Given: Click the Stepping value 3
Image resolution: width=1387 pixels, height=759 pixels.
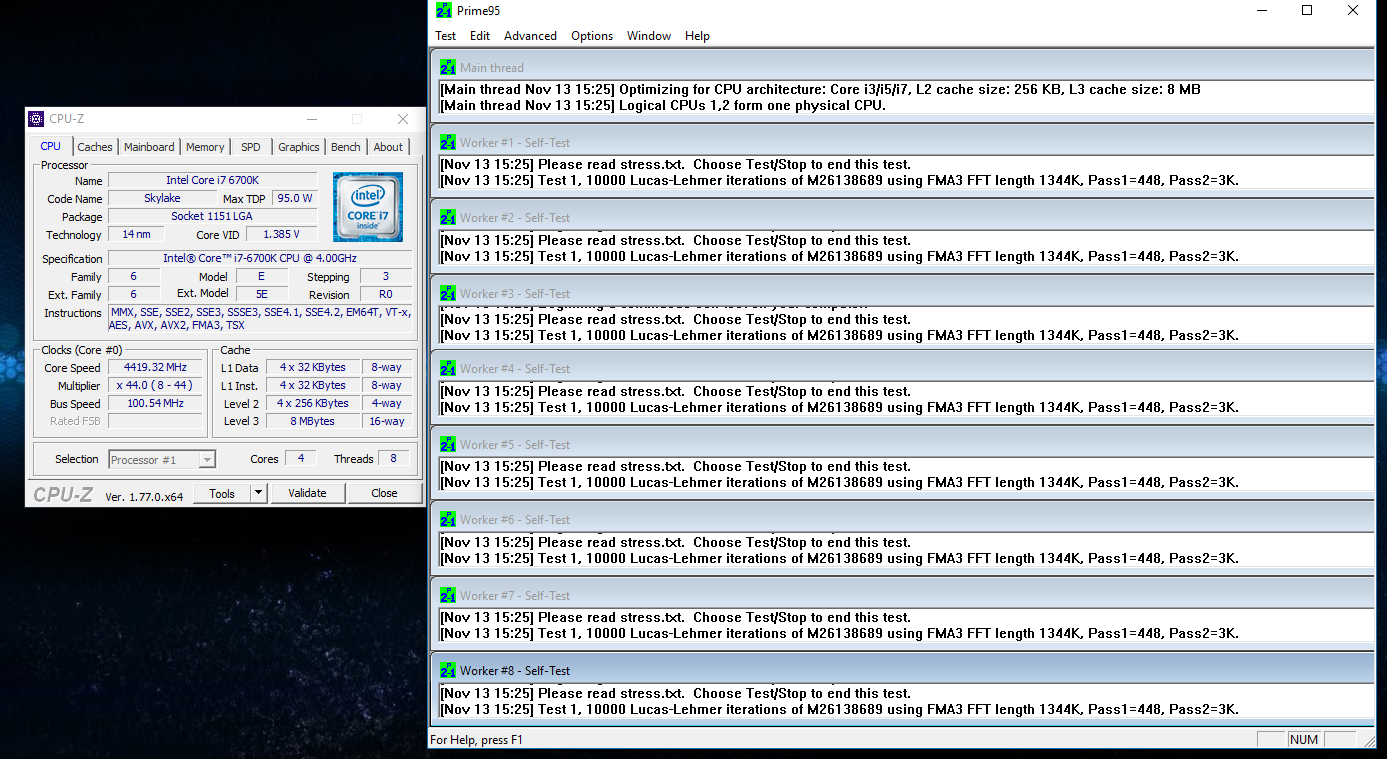Looking at the screenshot, I should 385,277.
